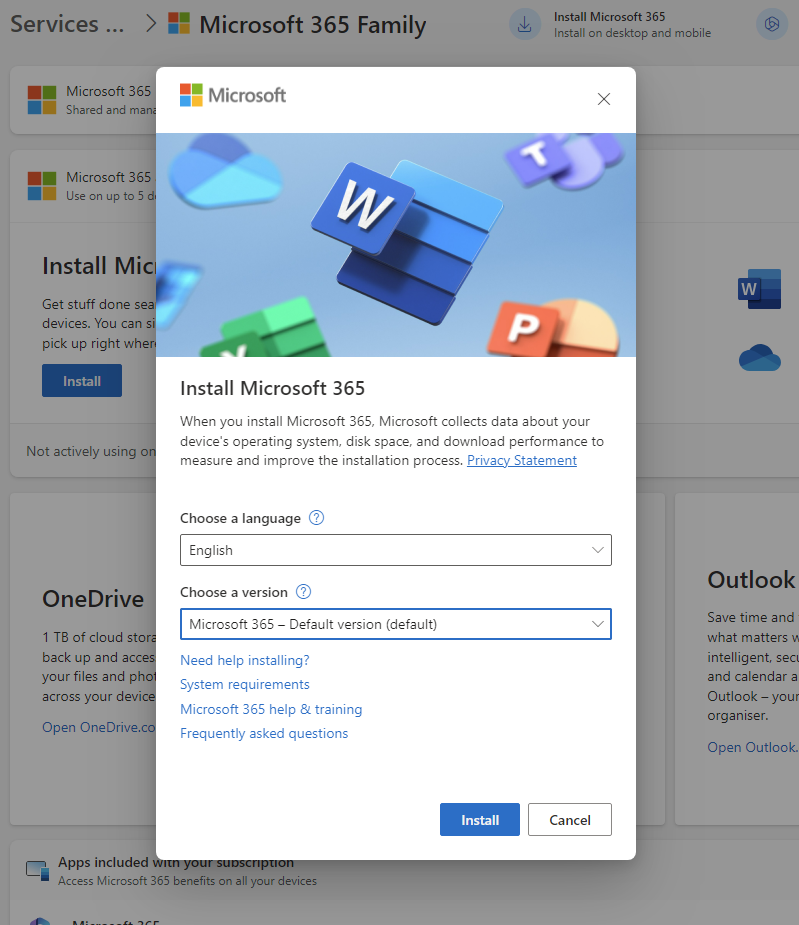
Task: Click the Cancel button in dialog
Action: [569, 819]
